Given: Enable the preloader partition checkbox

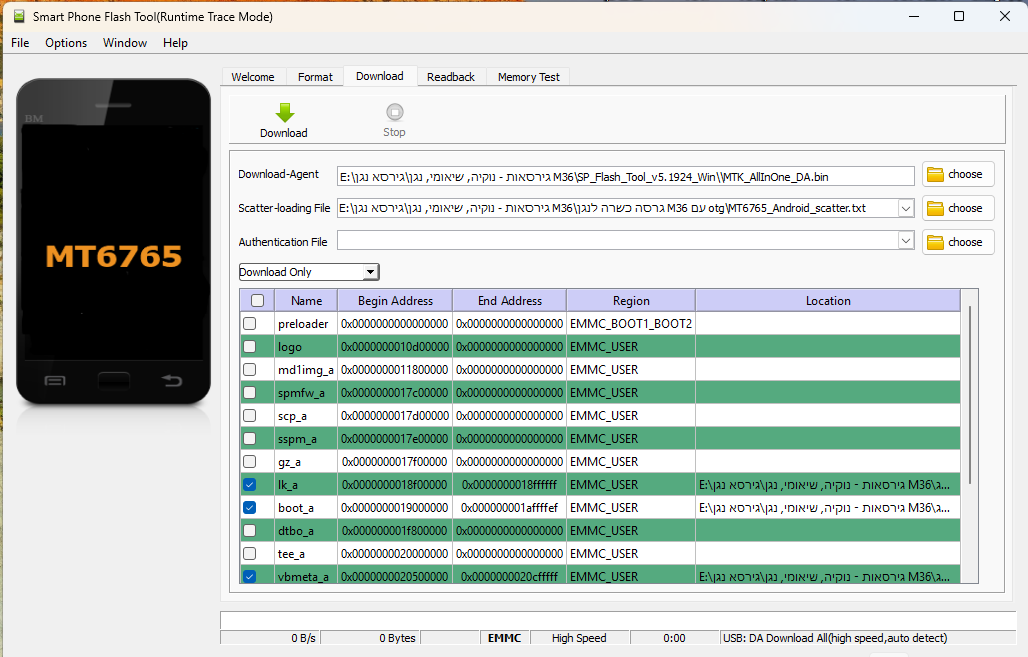Looking at the screenshot, I should pos(250,323).
